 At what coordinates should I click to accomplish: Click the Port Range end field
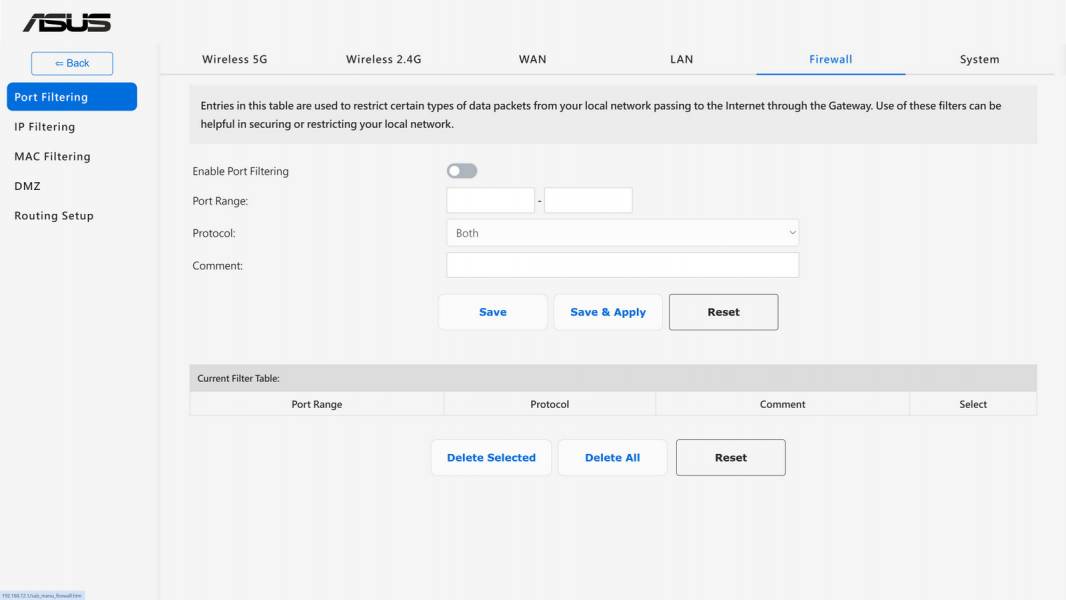[588, 200]
